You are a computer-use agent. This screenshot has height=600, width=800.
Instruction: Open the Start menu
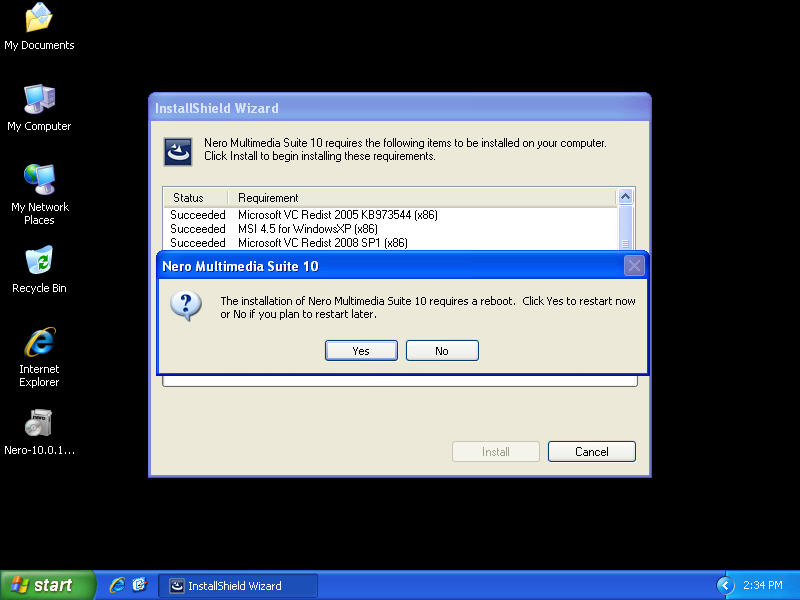(x=48, y=585)
